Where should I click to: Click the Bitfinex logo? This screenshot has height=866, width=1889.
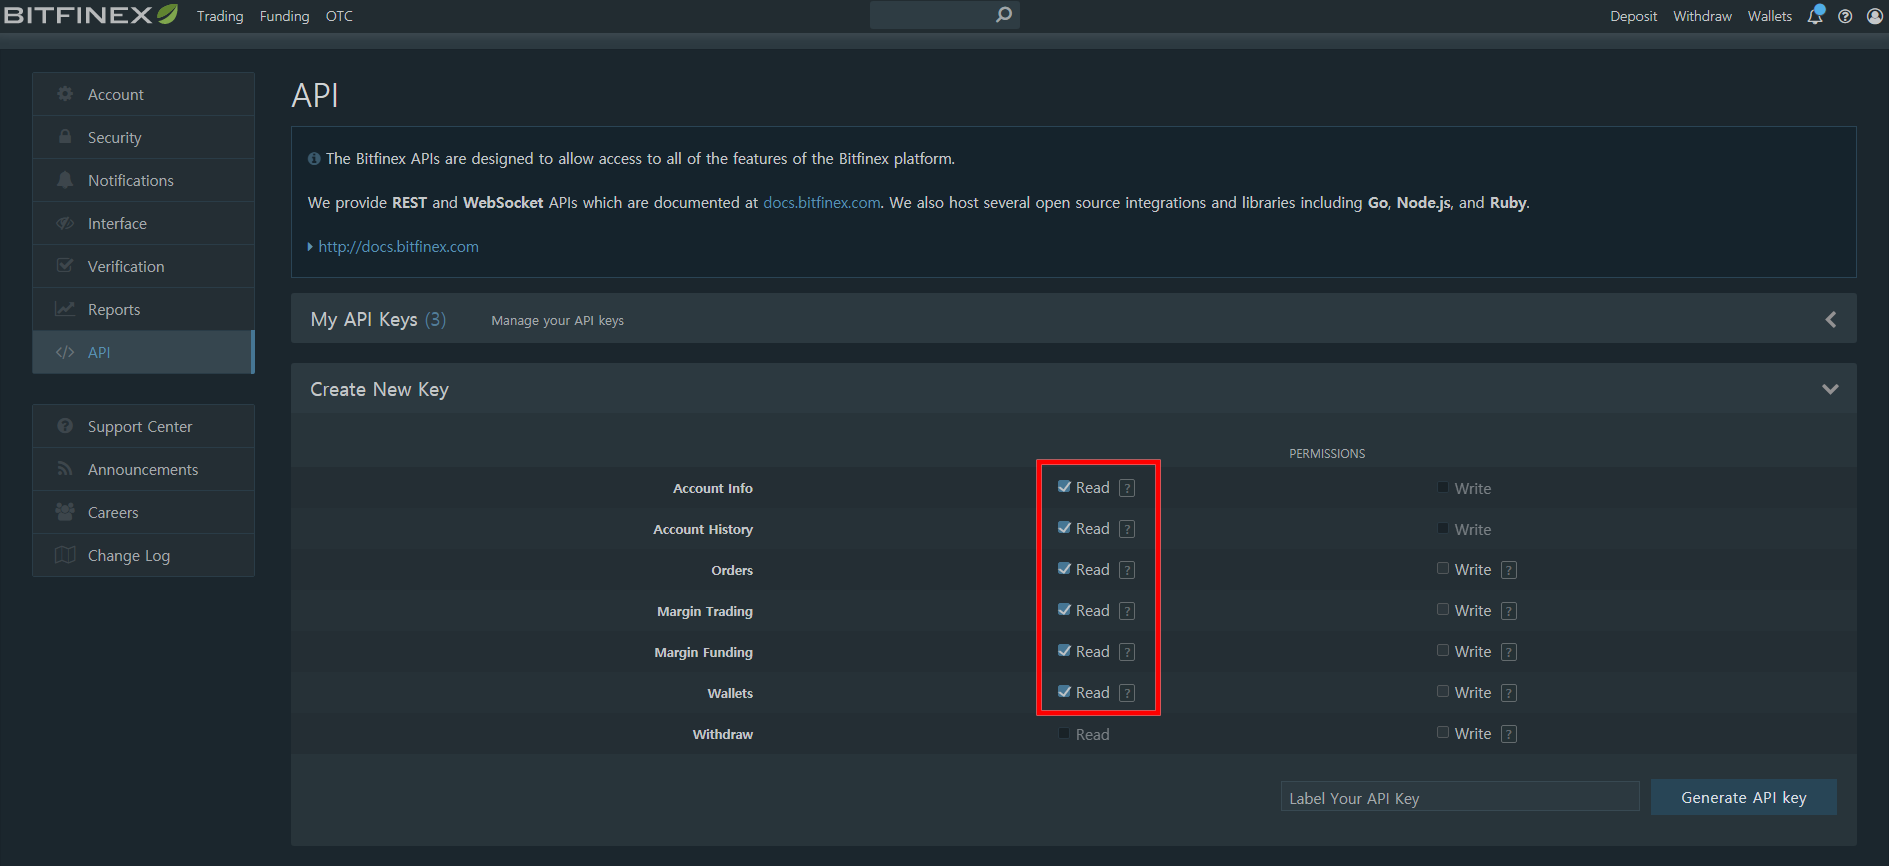pyautogui.click(x=91, y=15)
